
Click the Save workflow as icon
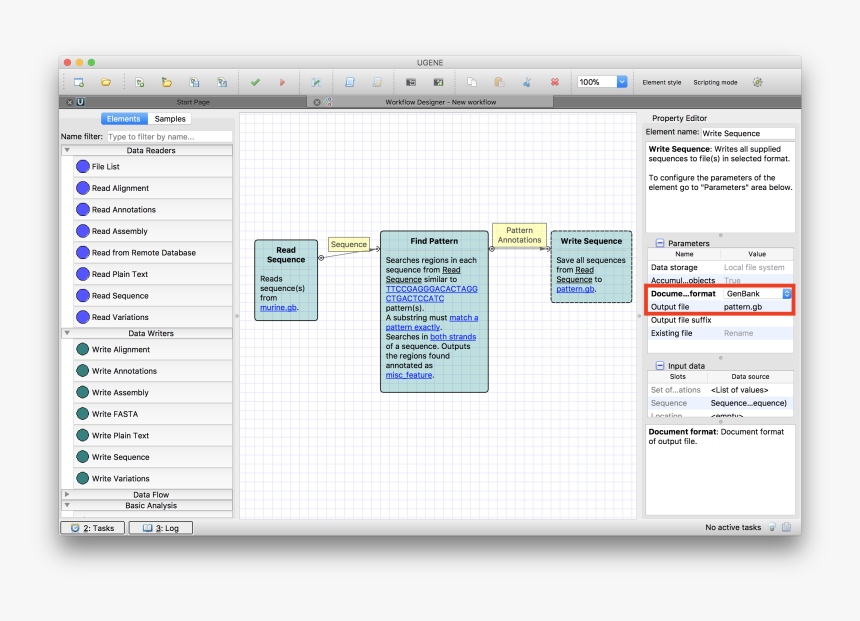coord(222,82)
